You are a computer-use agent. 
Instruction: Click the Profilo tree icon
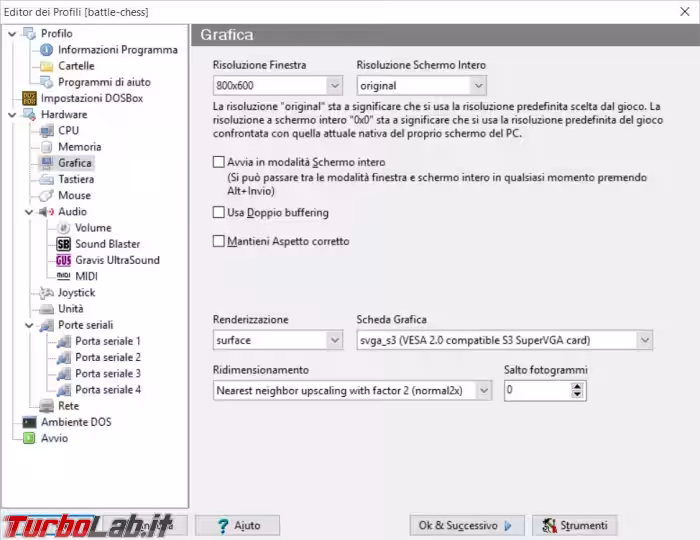[29, 33]
